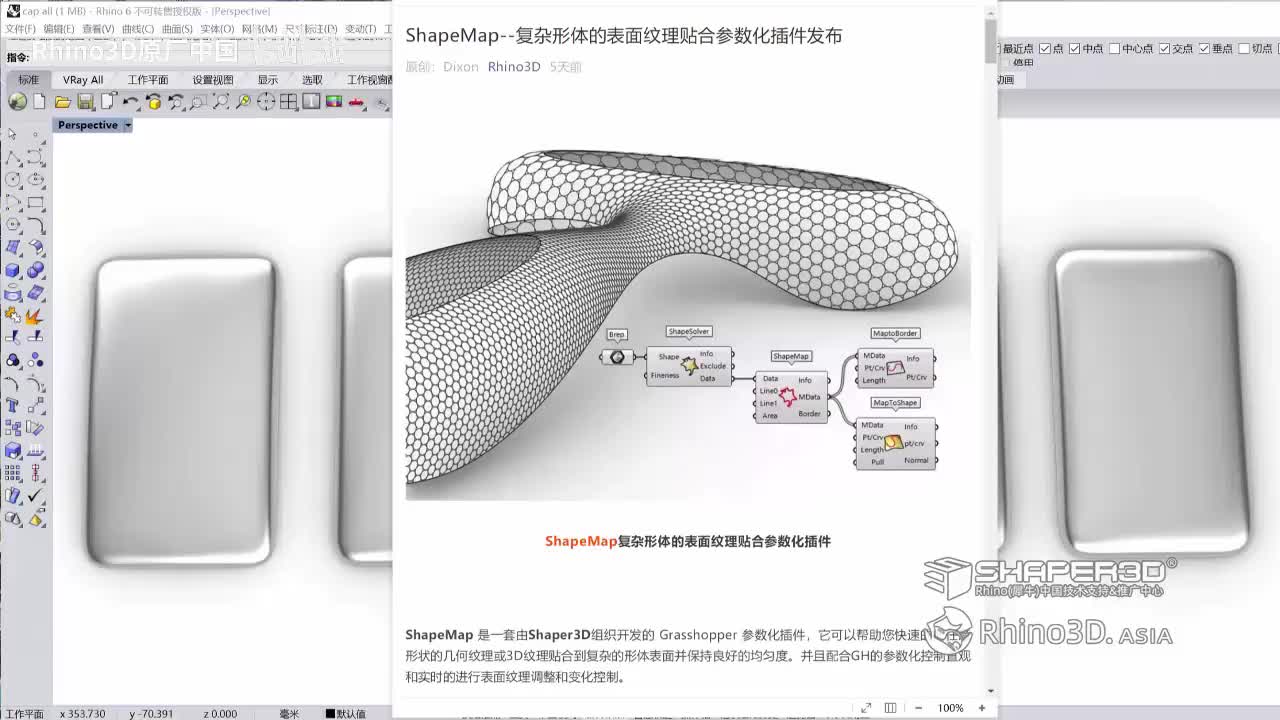Select the Circle tool in left sidebar
1280x720 pixels.
coord(13,180)
